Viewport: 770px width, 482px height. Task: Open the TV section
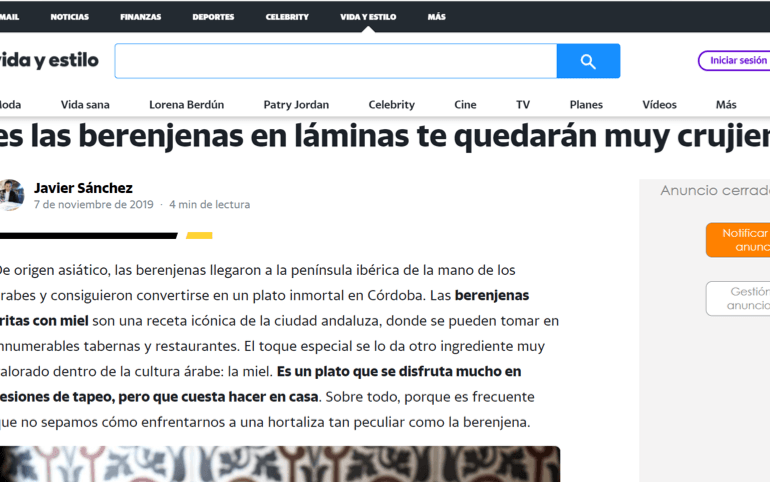pos(523,105)
